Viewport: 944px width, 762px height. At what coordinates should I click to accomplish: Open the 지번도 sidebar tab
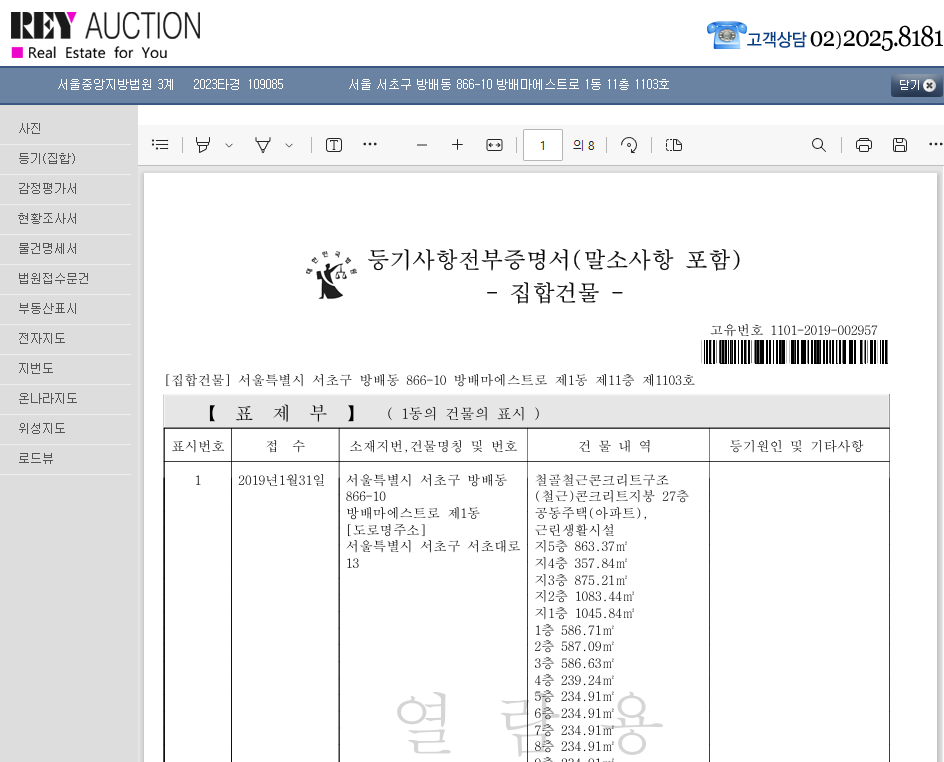point(66,368)
